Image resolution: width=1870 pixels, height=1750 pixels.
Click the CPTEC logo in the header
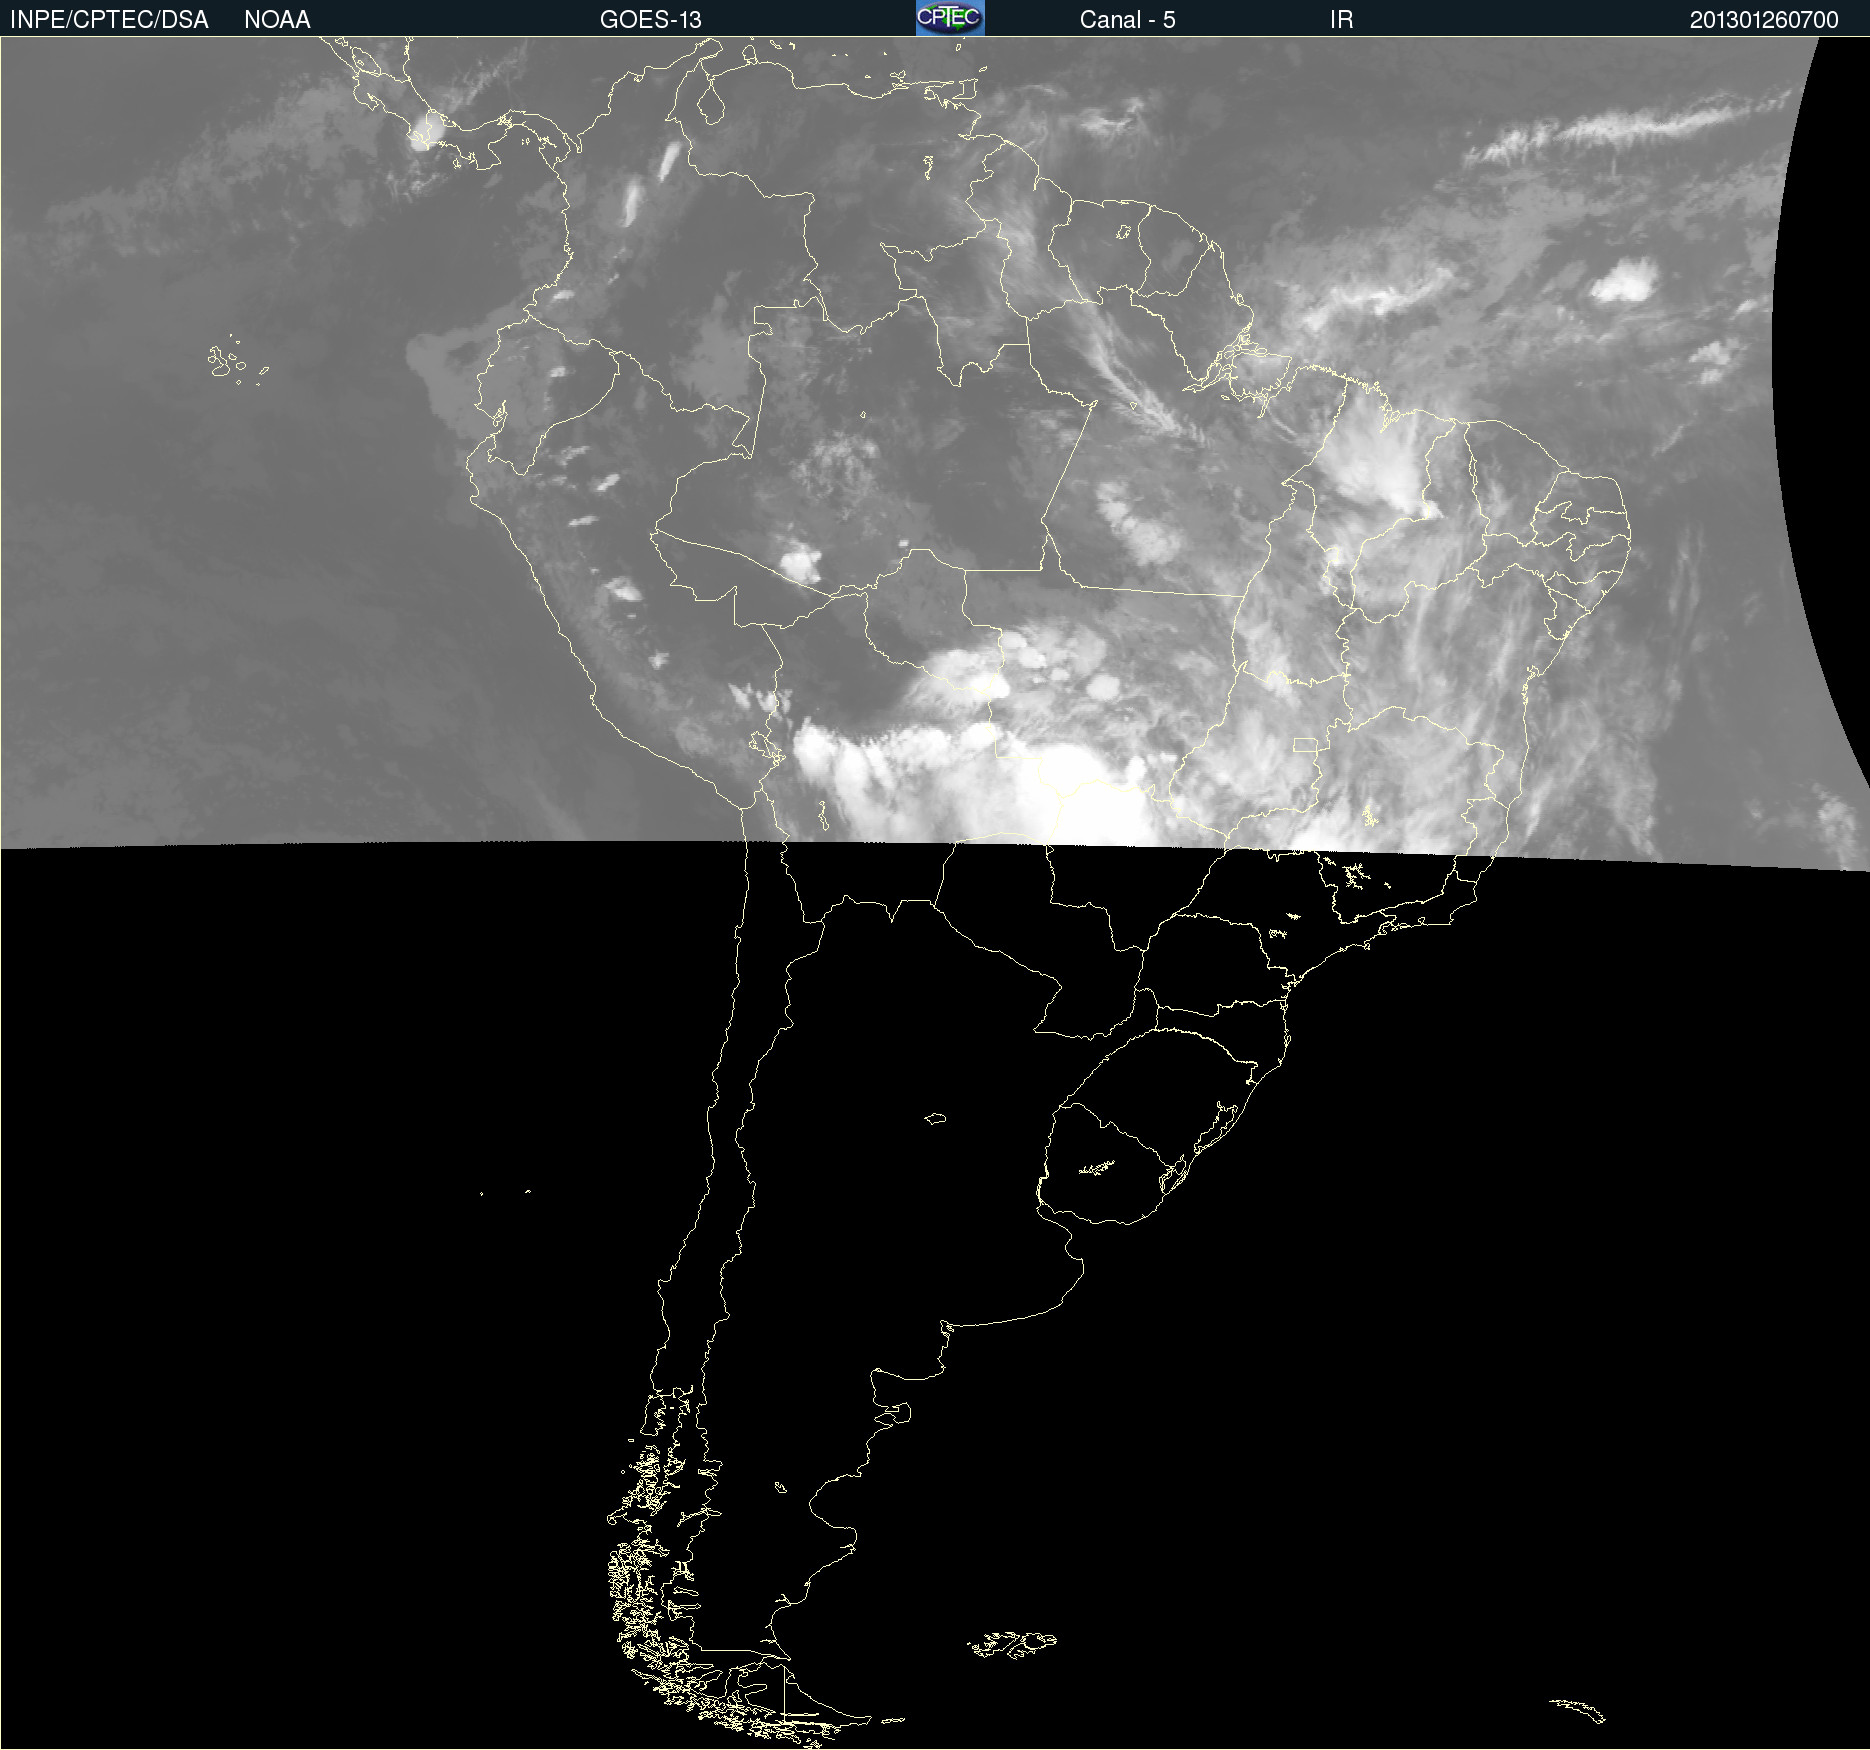click(x=950, y=18)
